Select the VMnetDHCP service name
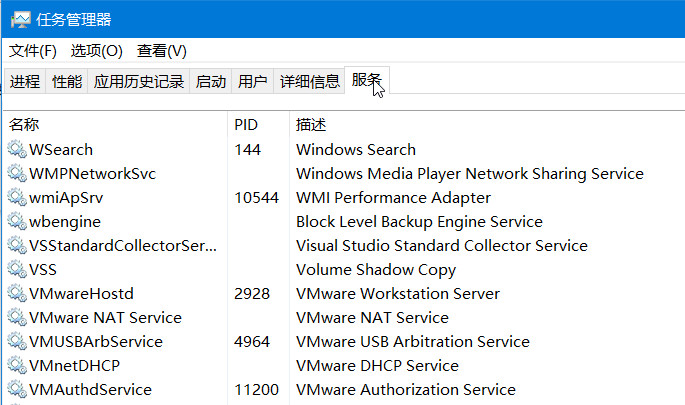Image resolution: width=685 pixels, height=405 pixels. (x=74, y=366)
